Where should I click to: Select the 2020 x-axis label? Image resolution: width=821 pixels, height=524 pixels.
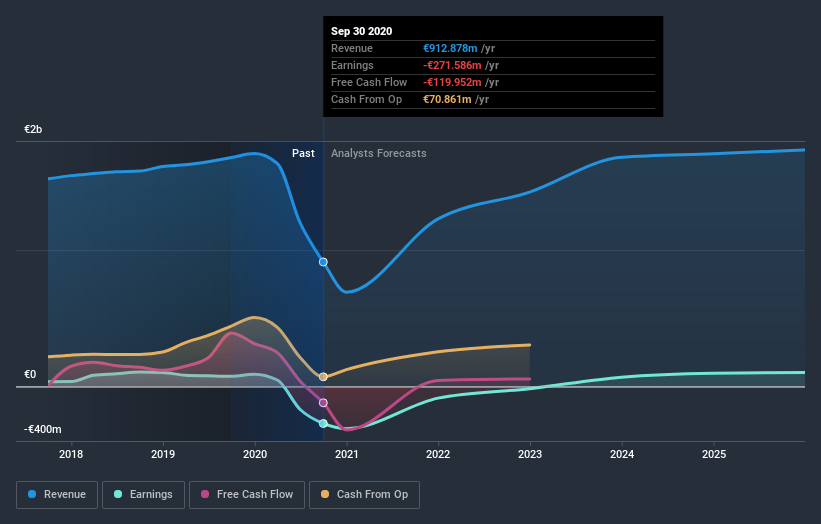[x=255, y=454]
